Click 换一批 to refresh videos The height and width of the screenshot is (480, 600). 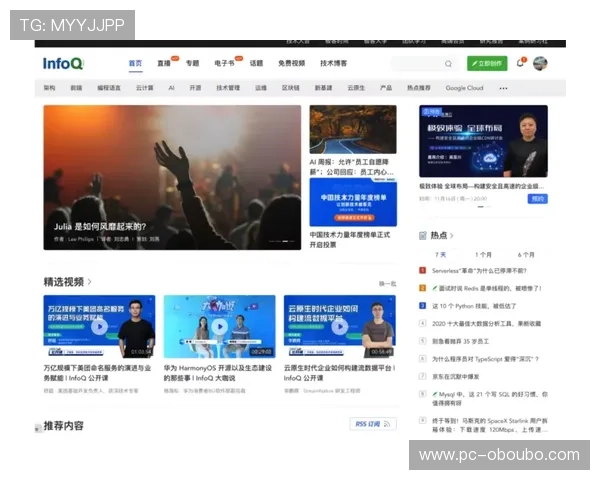(387, 284)
